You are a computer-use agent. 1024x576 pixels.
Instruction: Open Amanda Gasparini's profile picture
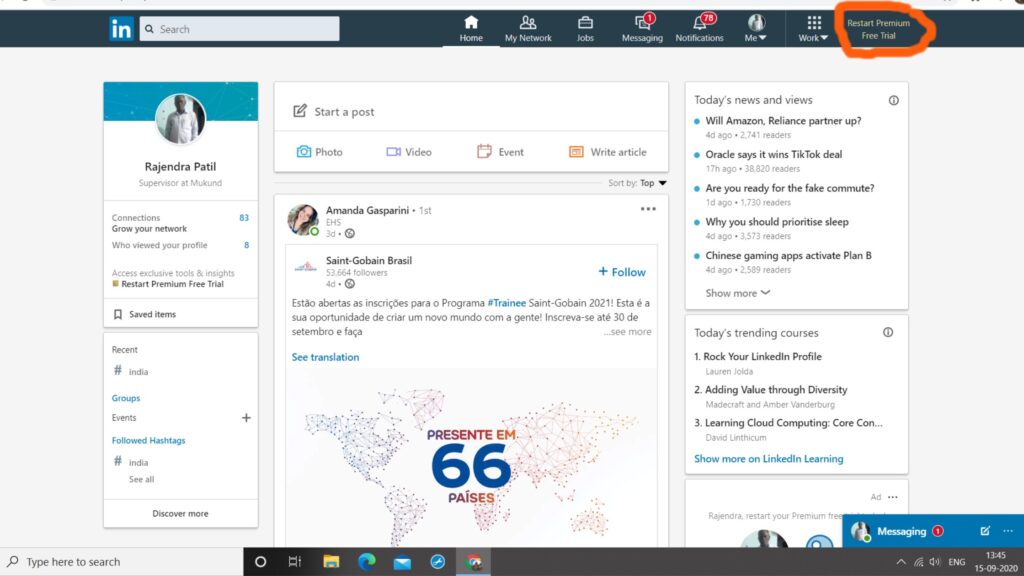pyautogui.click(x=303, y=219)
